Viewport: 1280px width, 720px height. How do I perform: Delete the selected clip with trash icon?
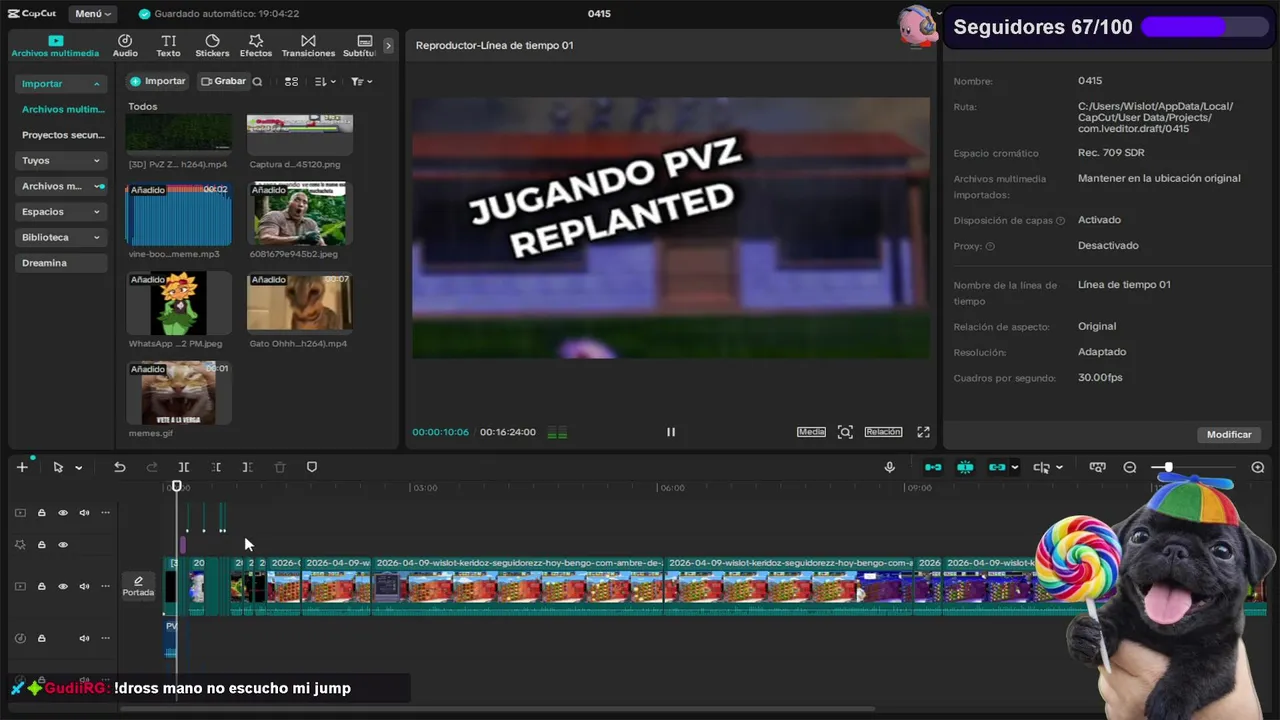point(280,467)
